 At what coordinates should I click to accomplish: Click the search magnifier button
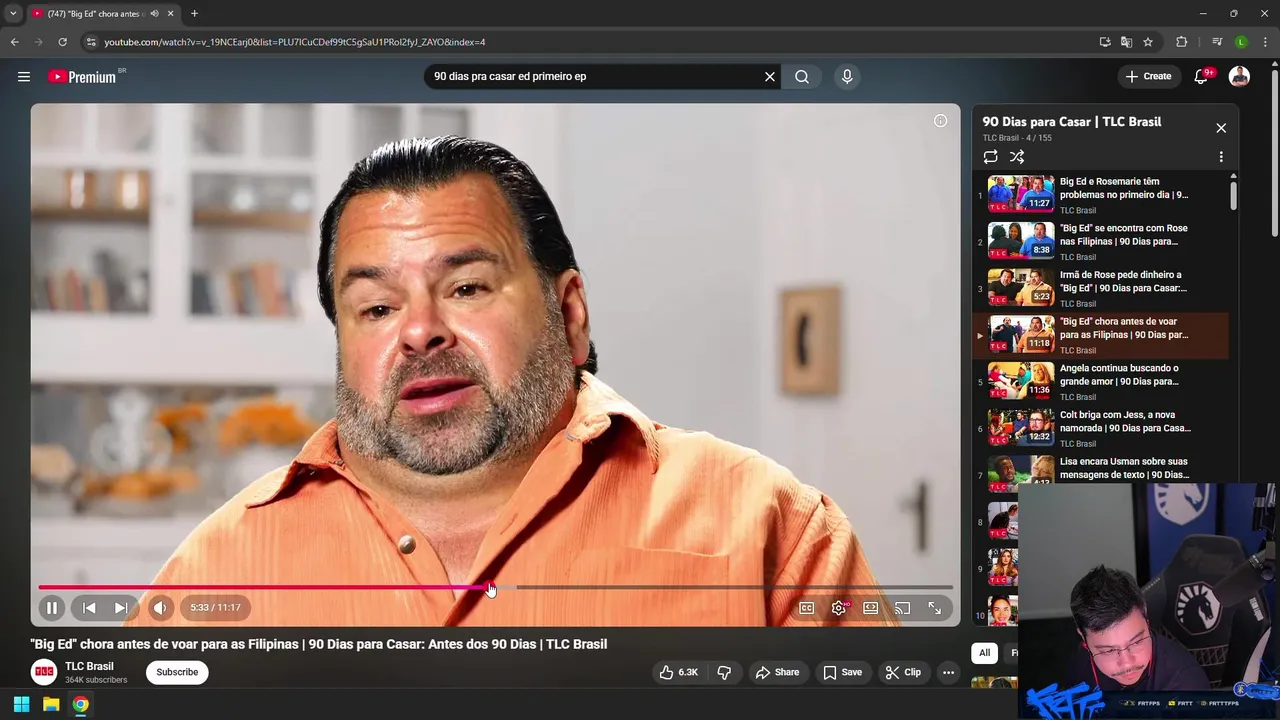tap(802, 76)
